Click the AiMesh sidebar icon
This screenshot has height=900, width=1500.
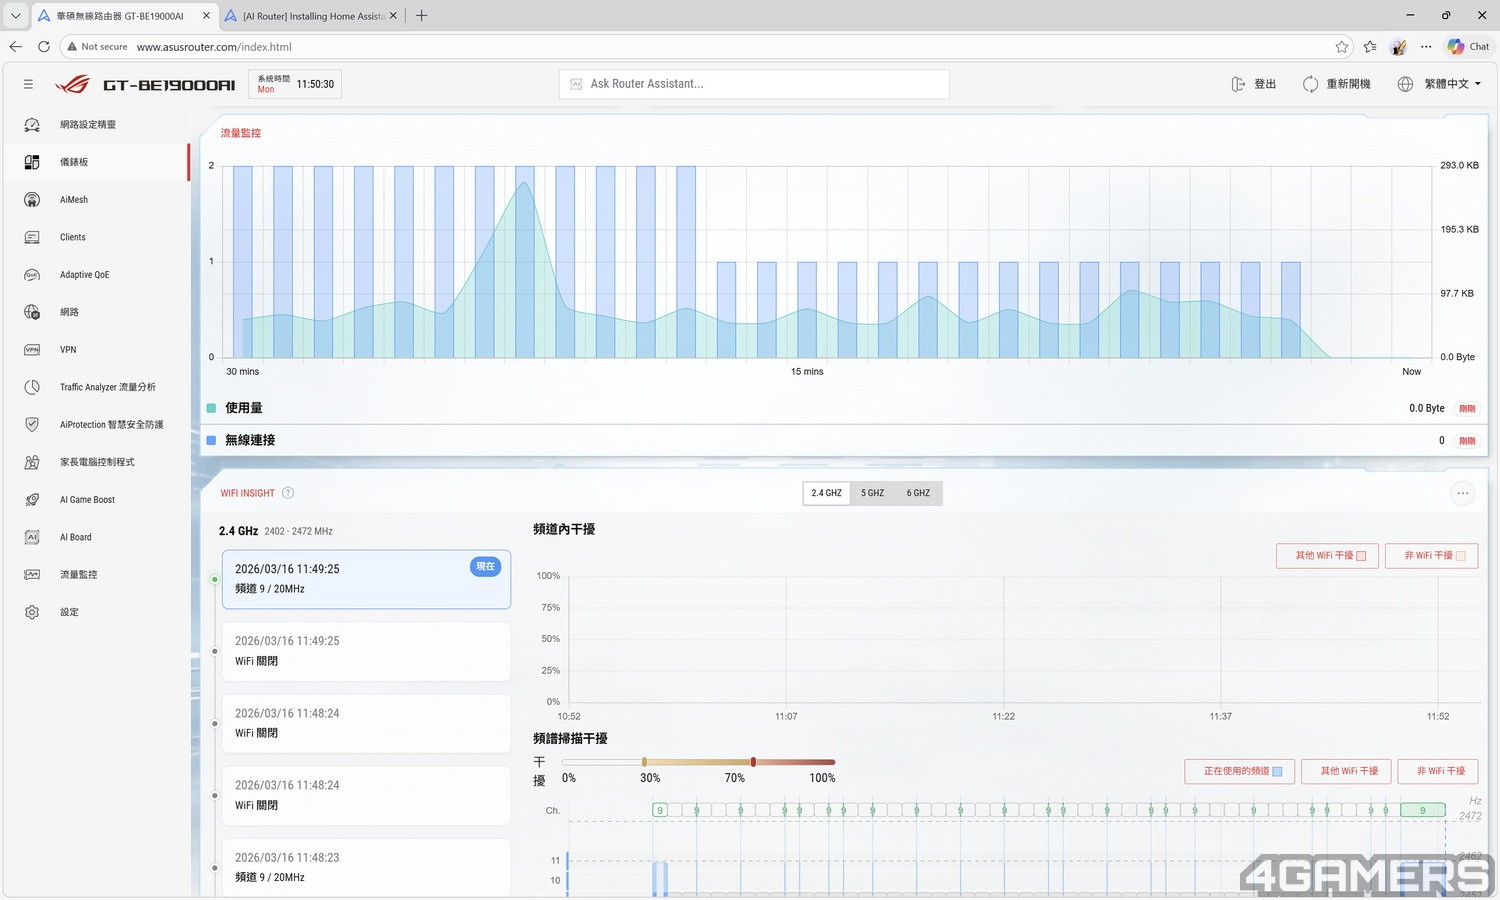point(32,200)
